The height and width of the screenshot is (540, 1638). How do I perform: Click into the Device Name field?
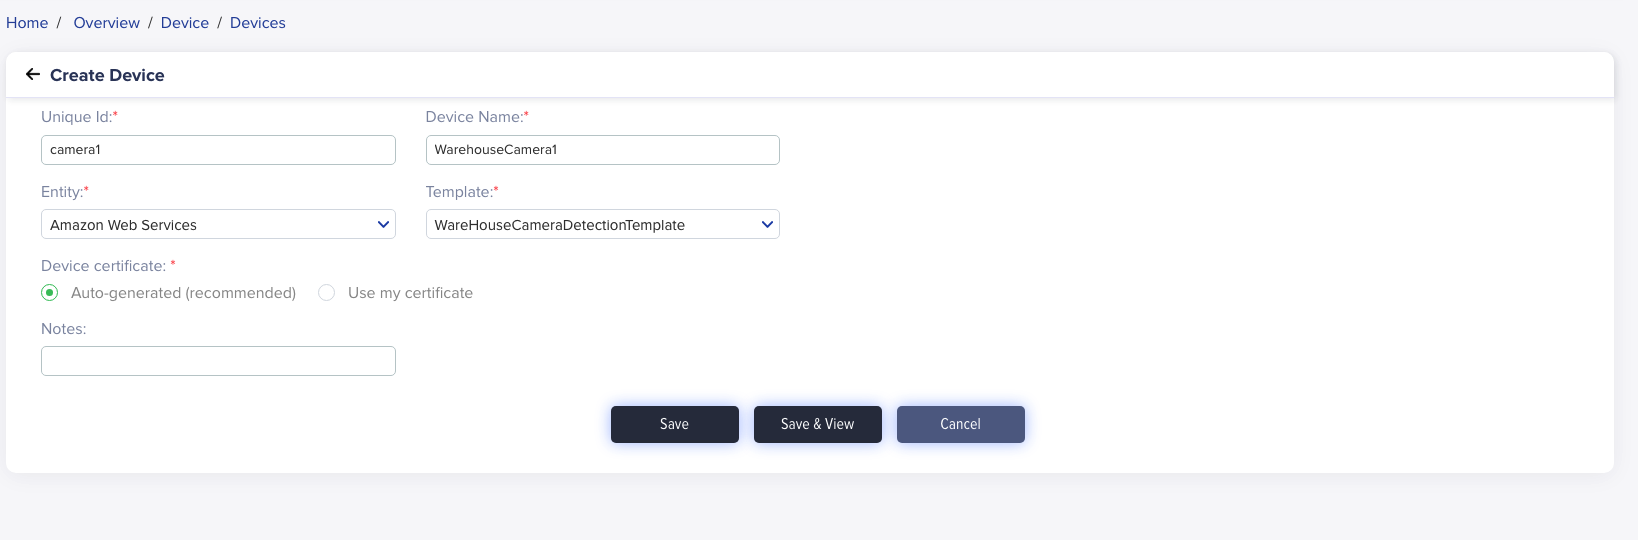coord(602,150)
